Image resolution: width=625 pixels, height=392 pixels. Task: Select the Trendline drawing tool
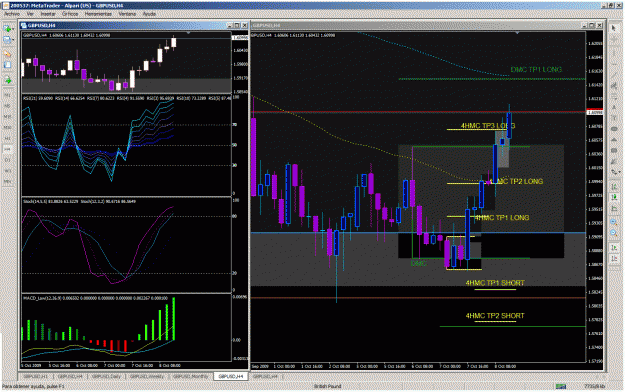click(x=614, y=75)
